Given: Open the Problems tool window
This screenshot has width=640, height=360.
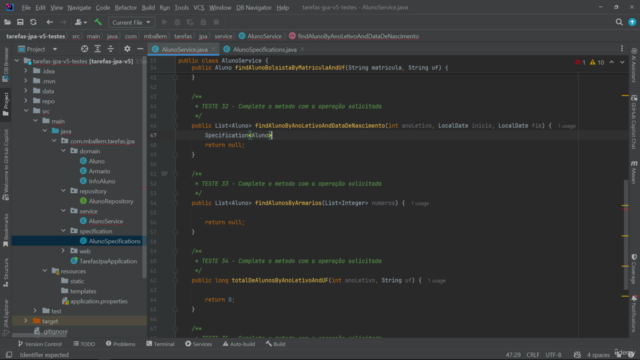Looking at the screenshot, I should pyautogui.click(x=120, y=344).
